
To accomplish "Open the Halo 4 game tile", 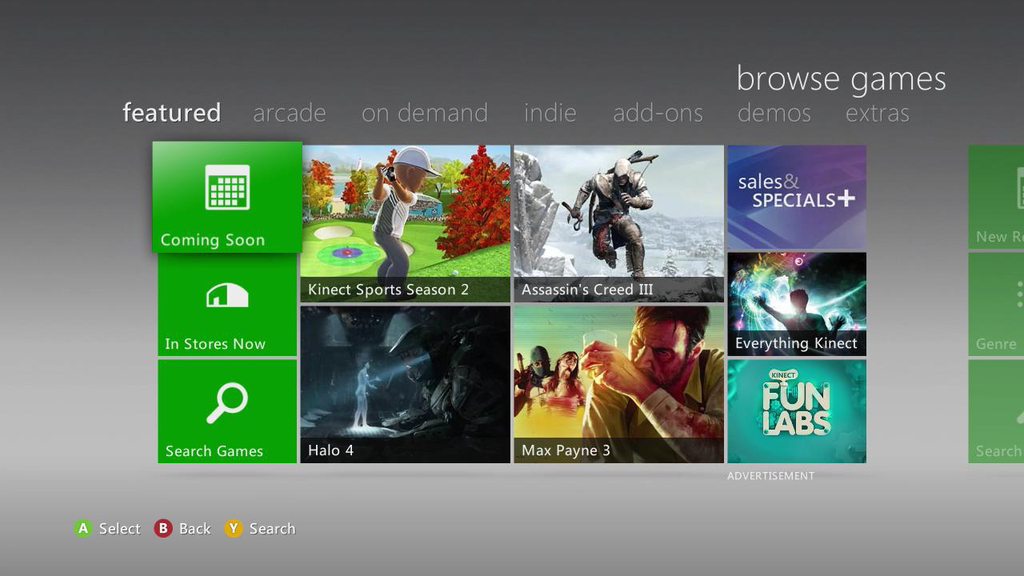I will [406, 385].
